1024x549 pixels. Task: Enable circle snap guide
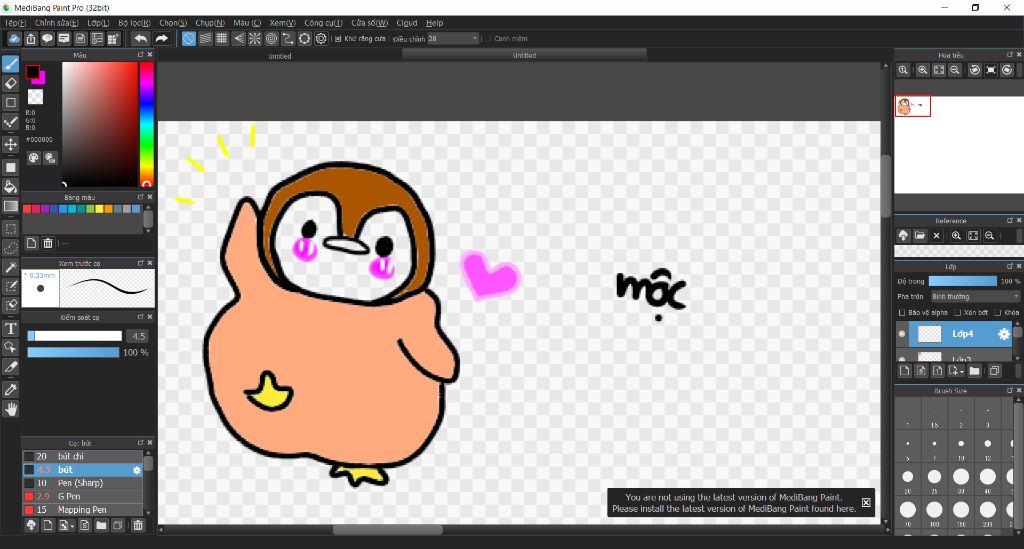(272, 39)
